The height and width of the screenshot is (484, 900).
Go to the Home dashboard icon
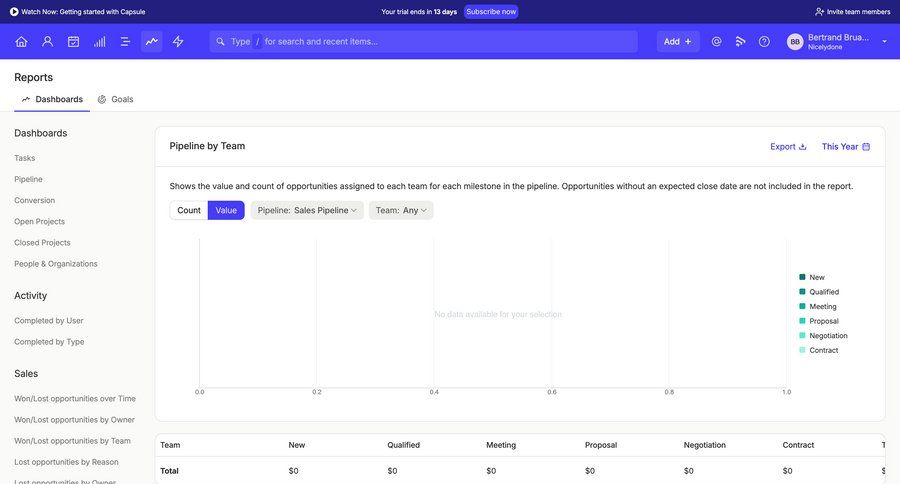click(21, 42)
